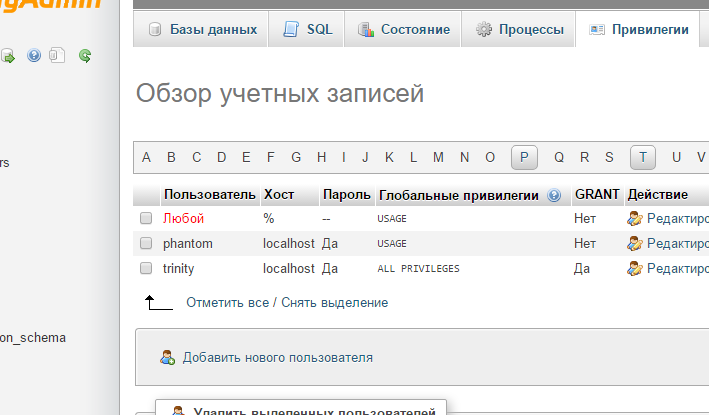This screenshot has height=415, width=709.
Task: Click the Действие column header
Action: pos(658,195)
